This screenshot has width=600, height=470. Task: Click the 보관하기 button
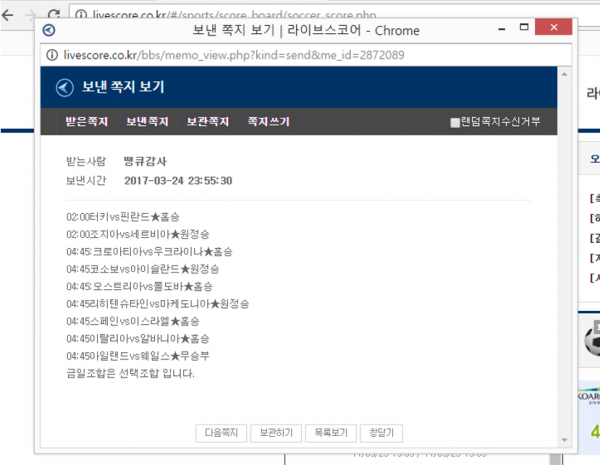pos(276,433)
